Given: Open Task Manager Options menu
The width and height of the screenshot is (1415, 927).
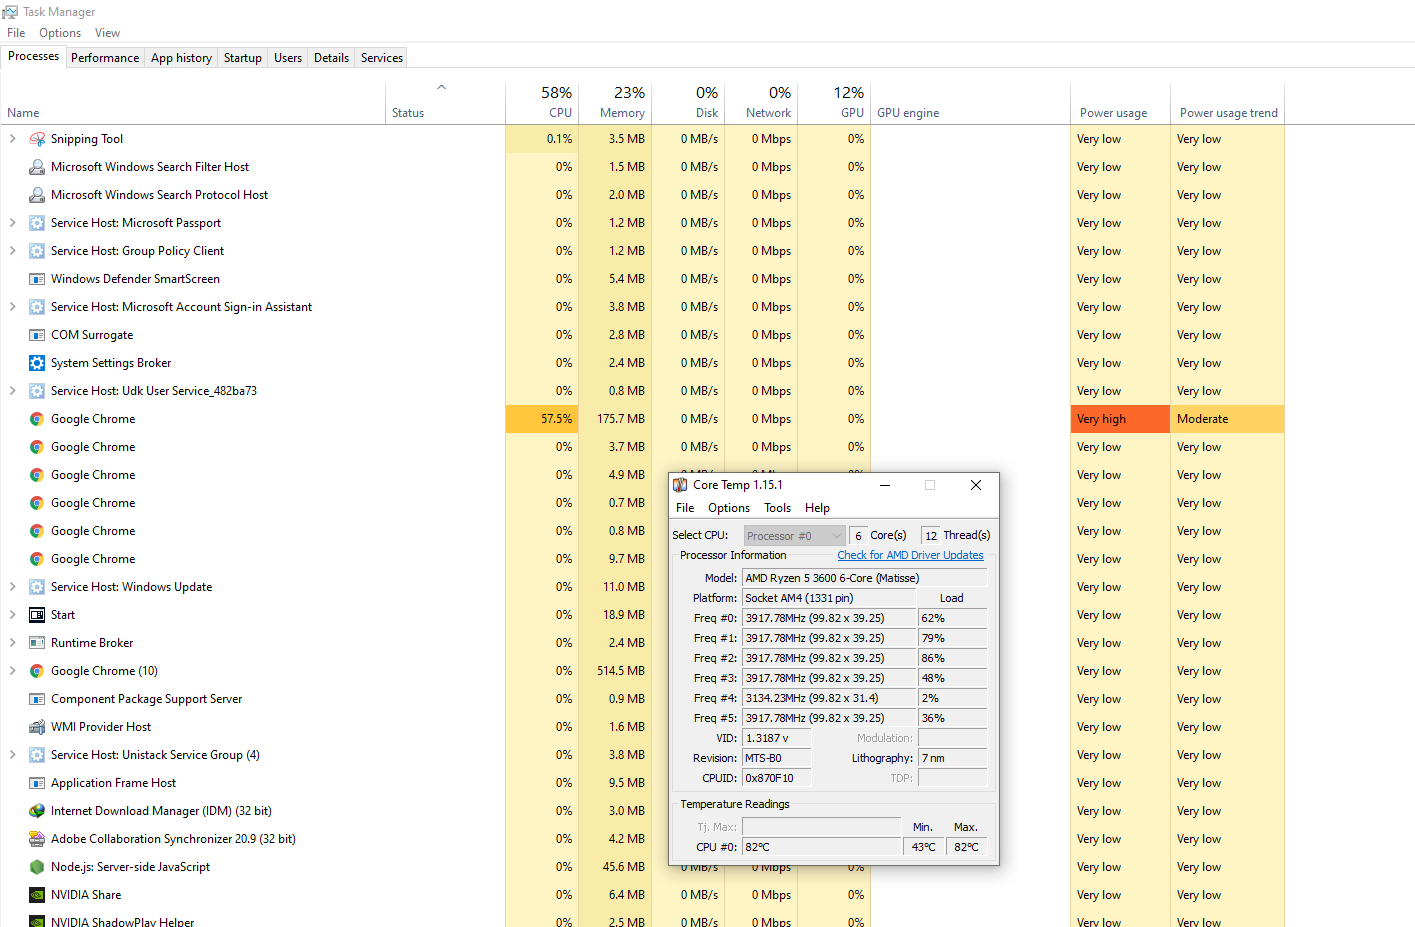Looking at the screenshot, I should [x=60, y=33].
